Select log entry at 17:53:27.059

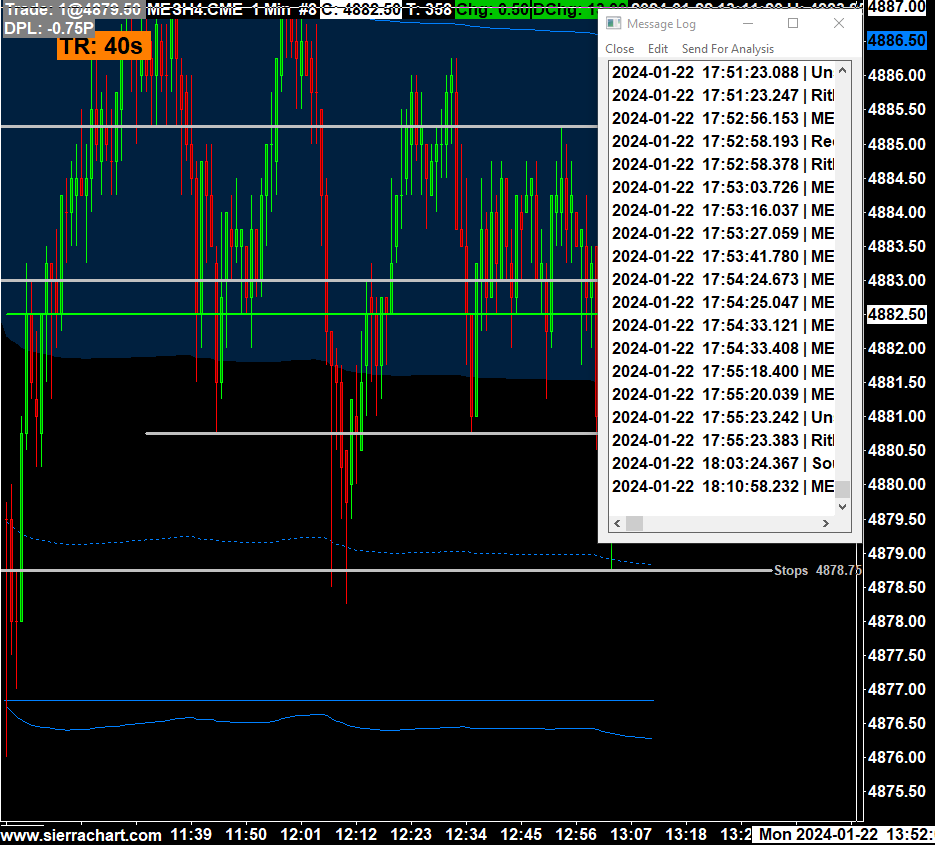(x=722, y=233)
